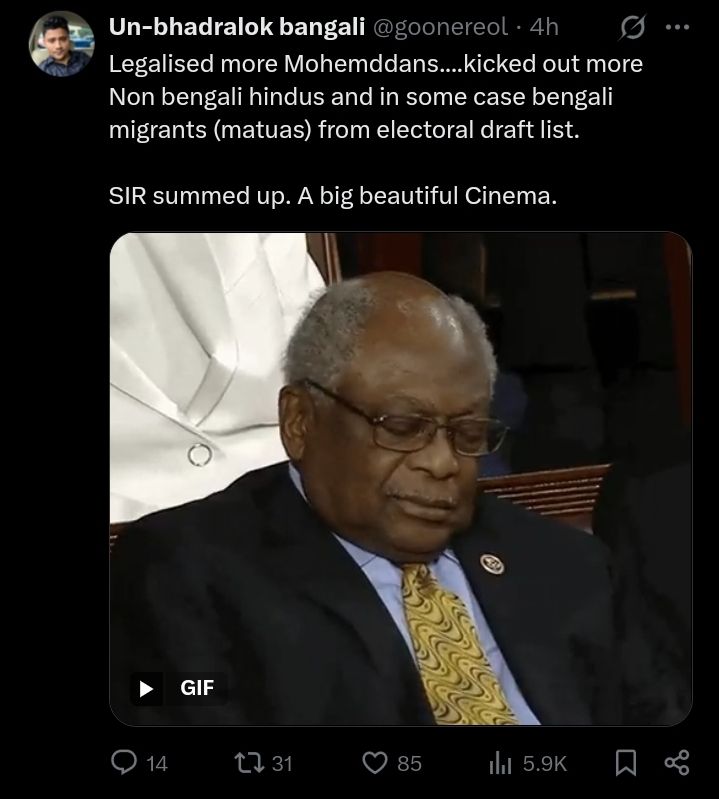Like the post with the heart icon

(x=374, y=763)
